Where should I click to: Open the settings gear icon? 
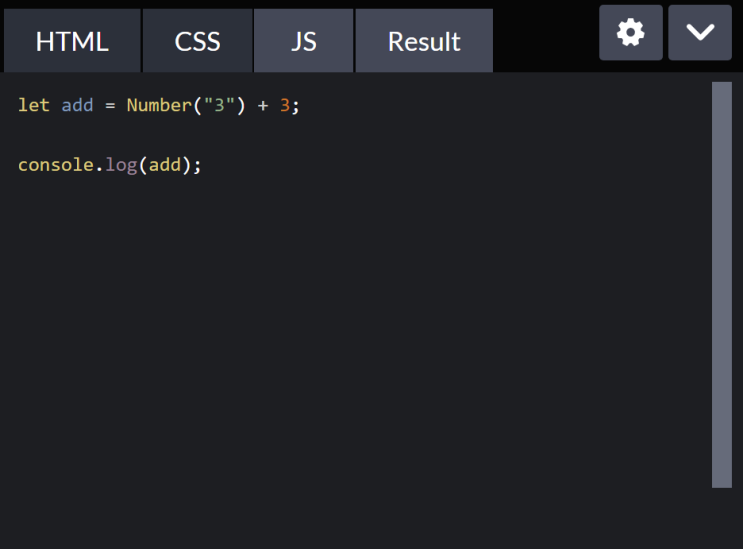click(630, 33)
